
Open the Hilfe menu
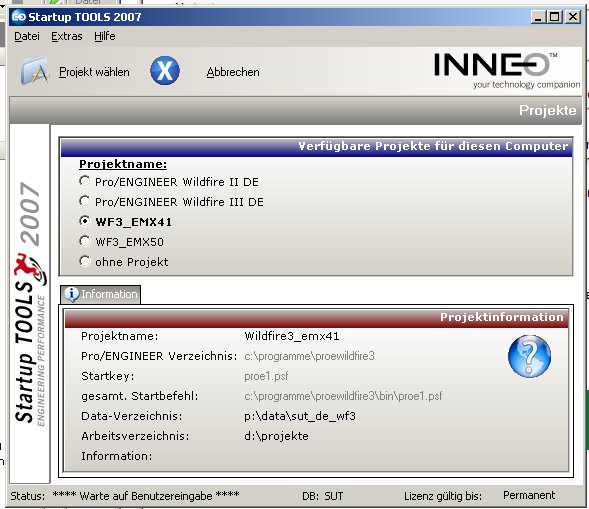click(105, 36)
